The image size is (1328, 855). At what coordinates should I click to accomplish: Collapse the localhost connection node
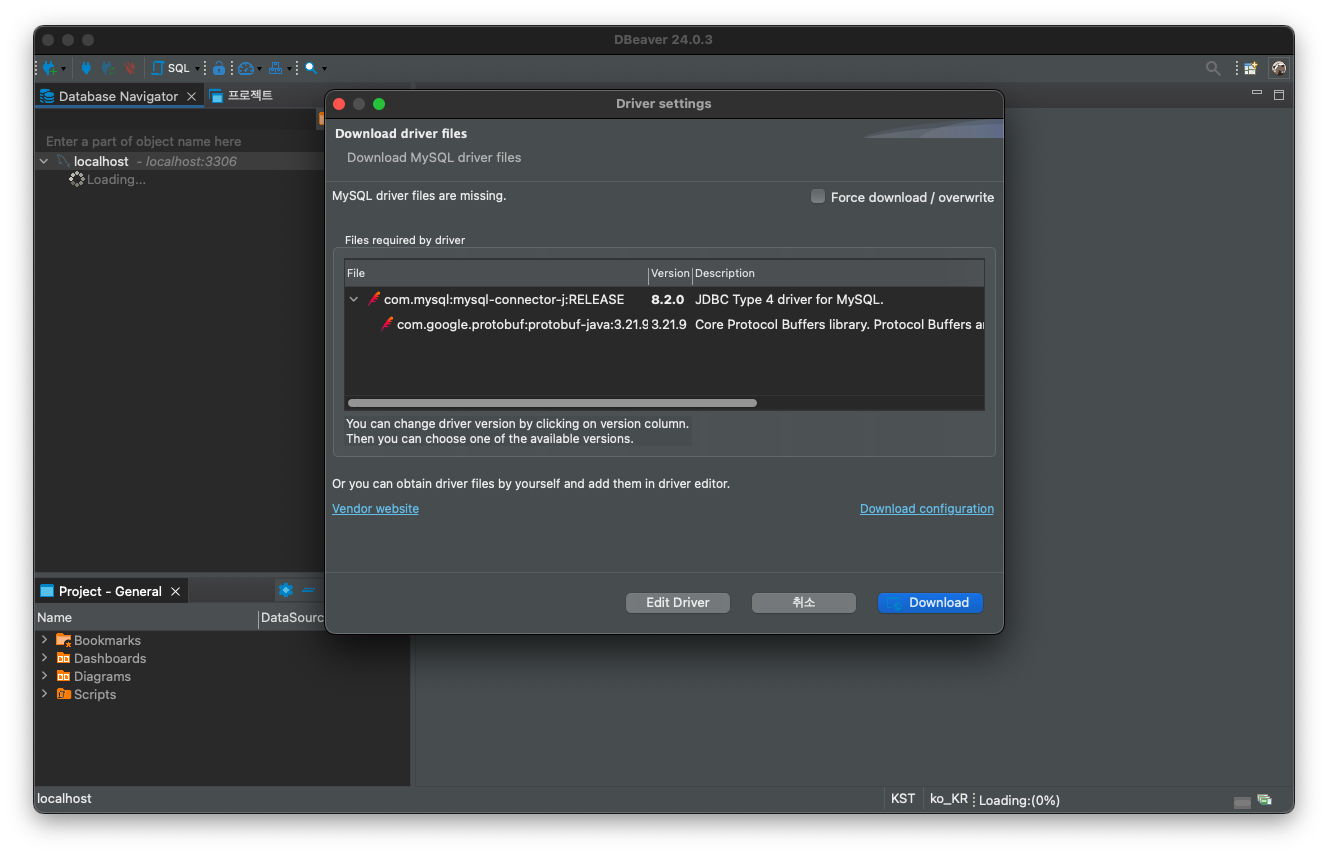pyautogui.click(x=44, y=161)
